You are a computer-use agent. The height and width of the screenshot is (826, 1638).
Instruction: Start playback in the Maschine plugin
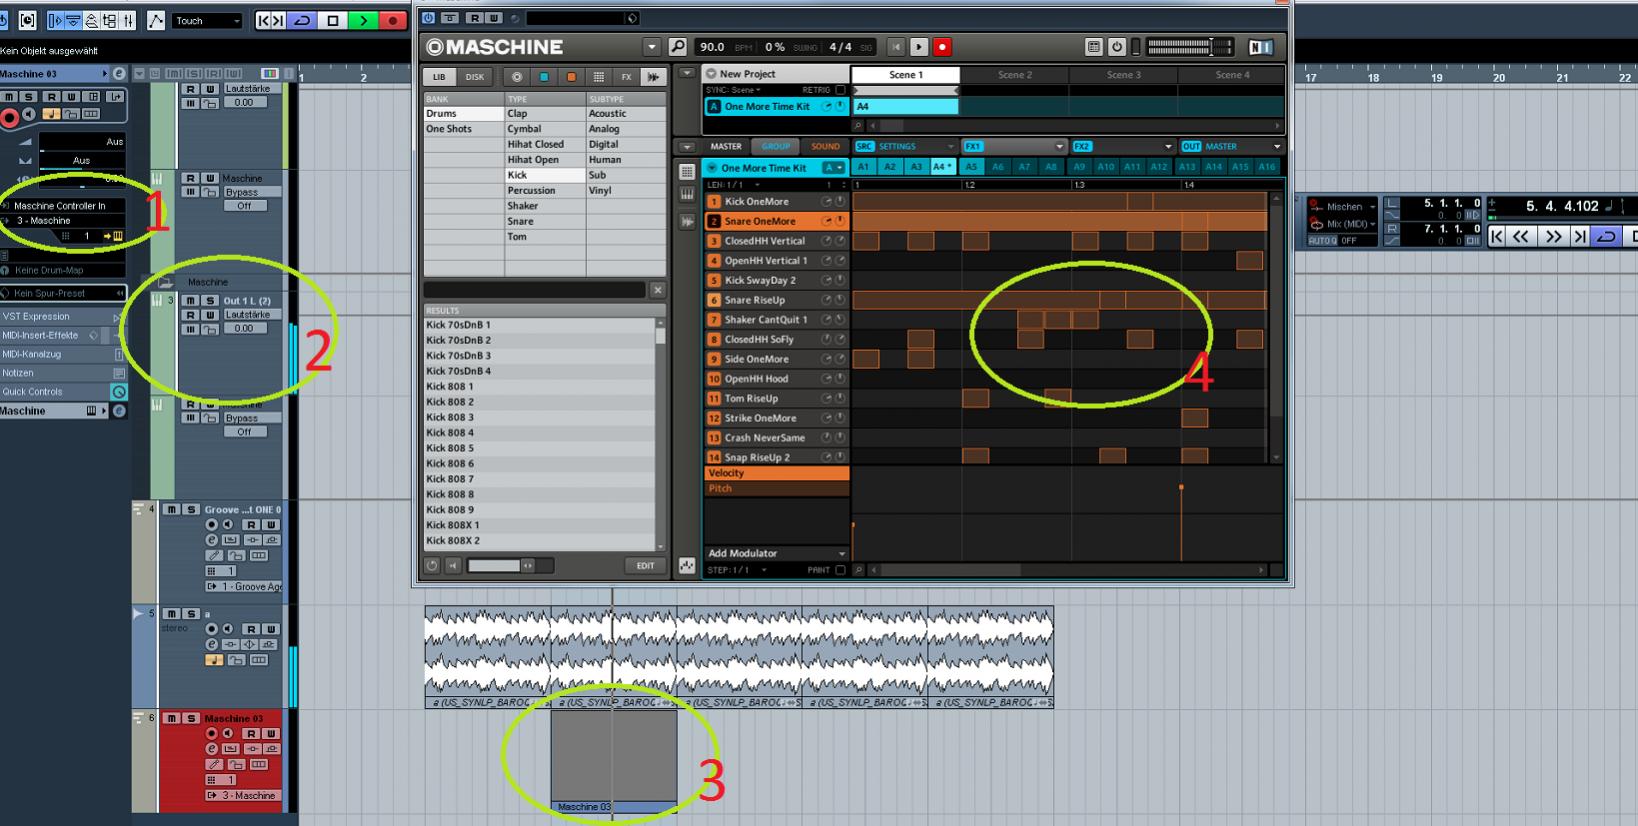[919, 47]
